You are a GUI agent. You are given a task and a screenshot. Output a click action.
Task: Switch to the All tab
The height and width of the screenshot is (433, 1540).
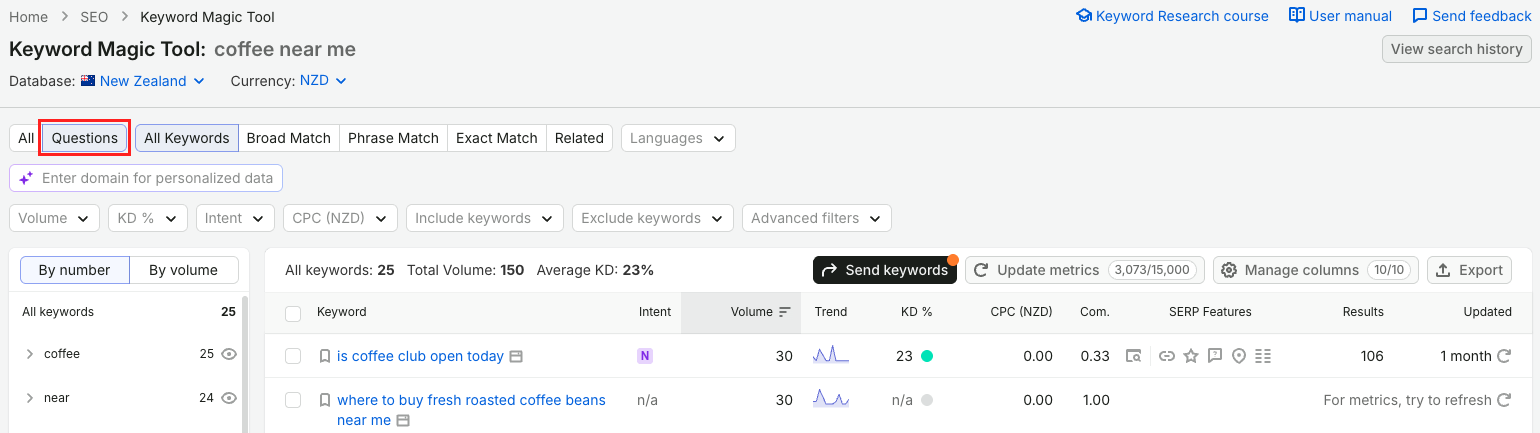click(26, 138)
